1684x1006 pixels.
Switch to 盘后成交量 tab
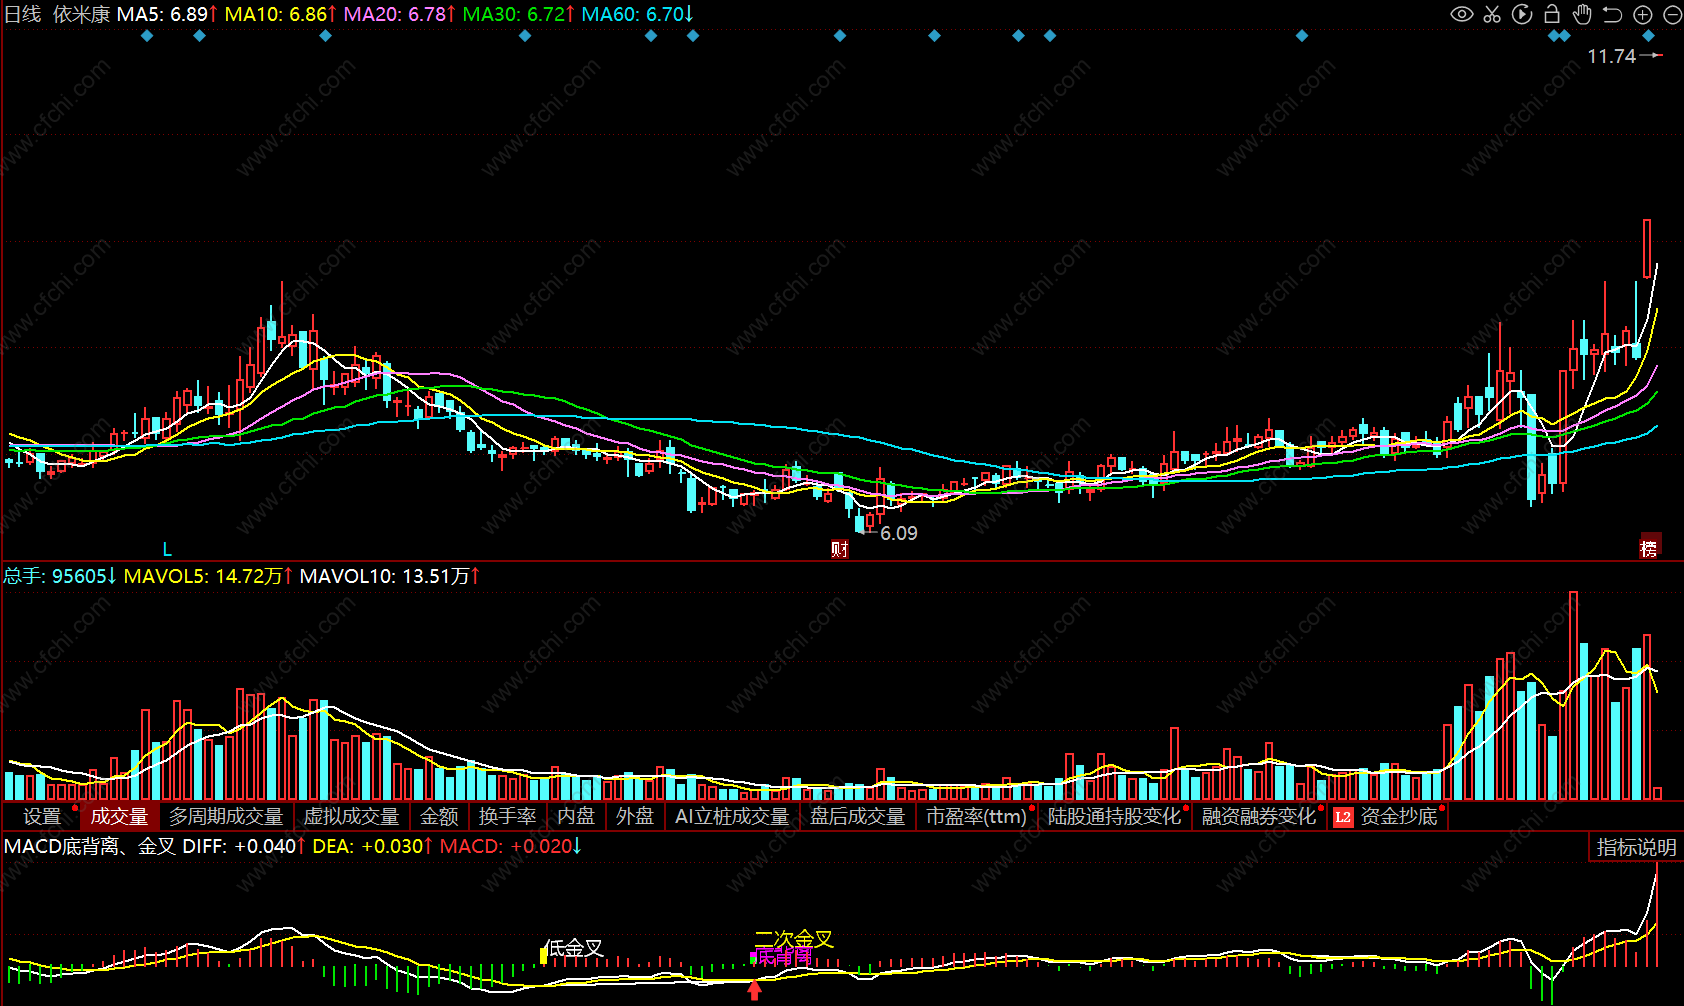(x=857, y=817)
